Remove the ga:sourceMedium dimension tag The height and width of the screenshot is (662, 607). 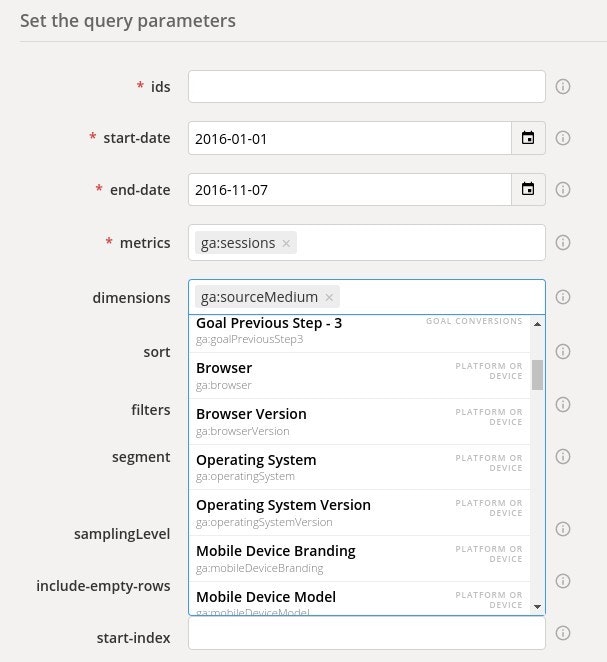point(329,297)
